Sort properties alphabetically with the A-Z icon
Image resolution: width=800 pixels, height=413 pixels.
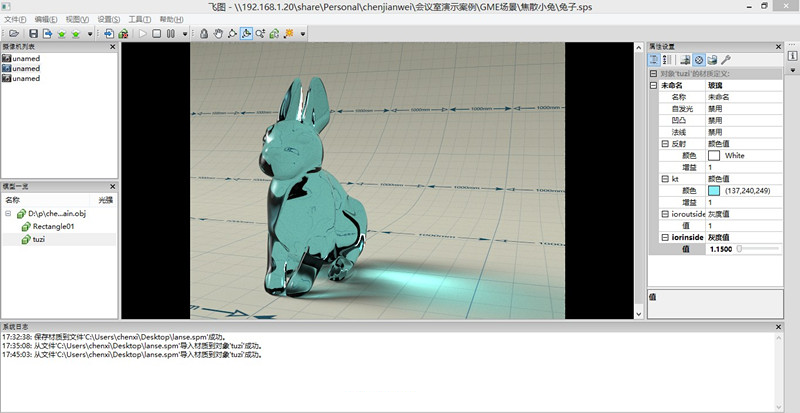coord(666,60)
